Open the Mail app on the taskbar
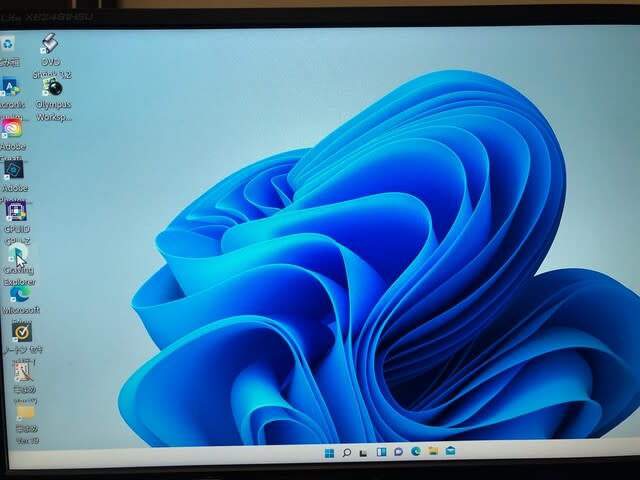 point(450,451)
